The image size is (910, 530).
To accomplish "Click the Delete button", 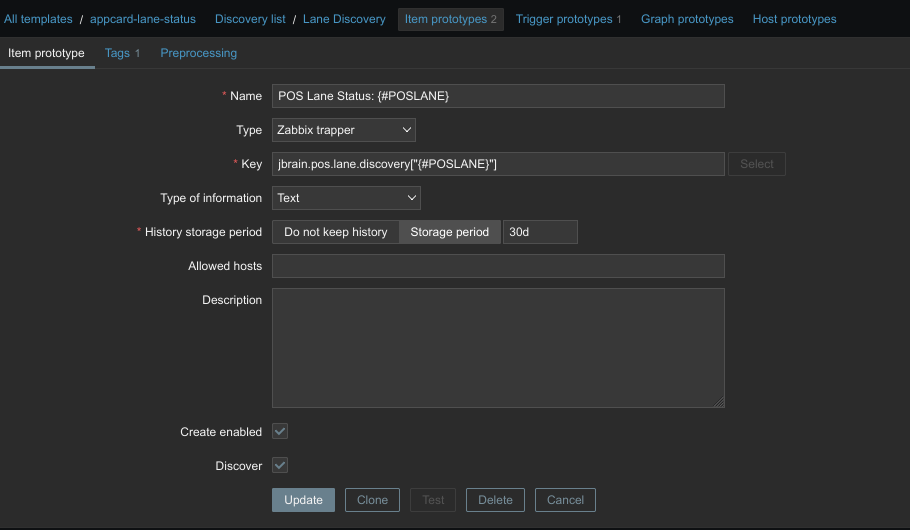I will coord(495,500).
